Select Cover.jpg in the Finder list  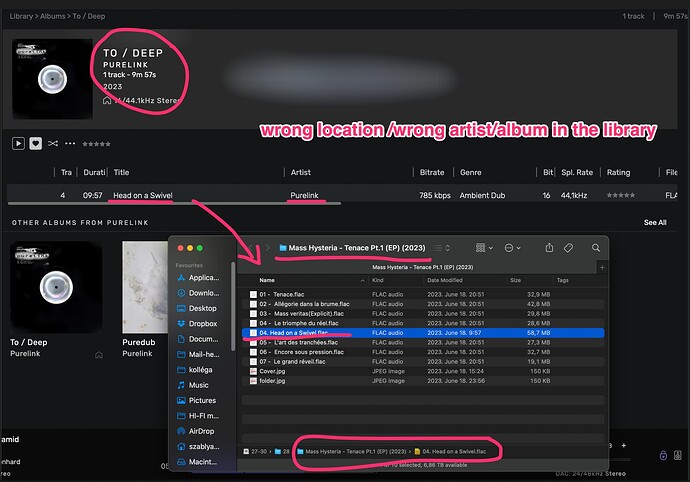click(x=422, y=371)
